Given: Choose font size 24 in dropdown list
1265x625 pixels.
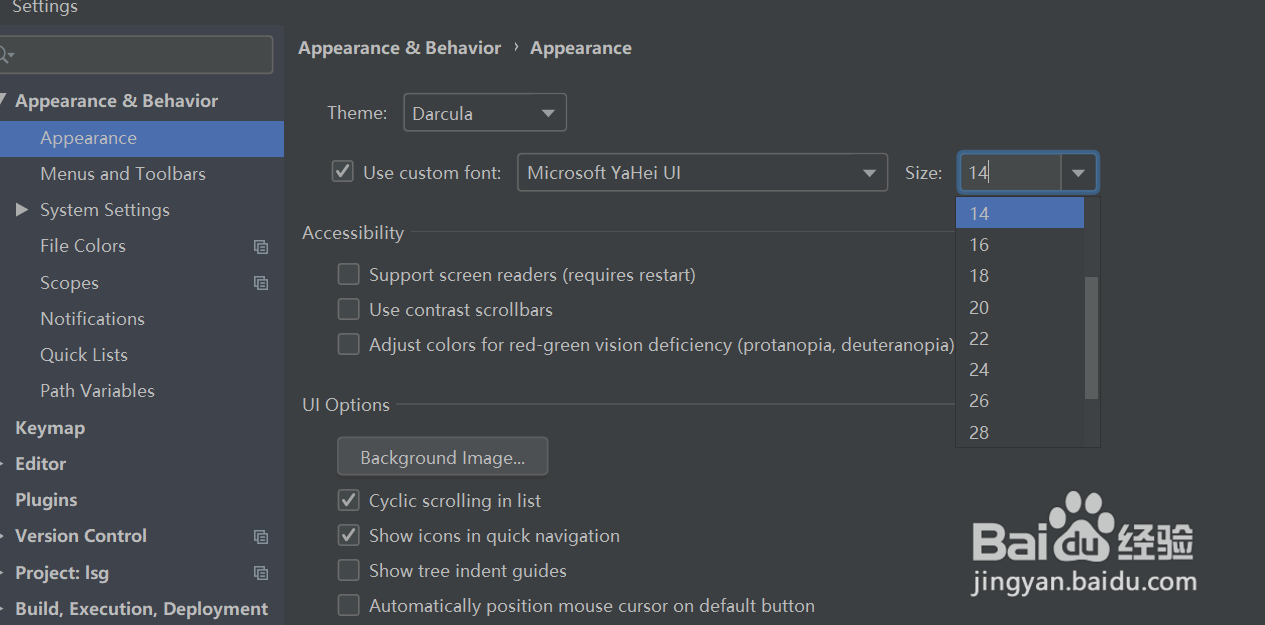Looking at the screenshot, I should pyautogui.click(x=979, y=370).
